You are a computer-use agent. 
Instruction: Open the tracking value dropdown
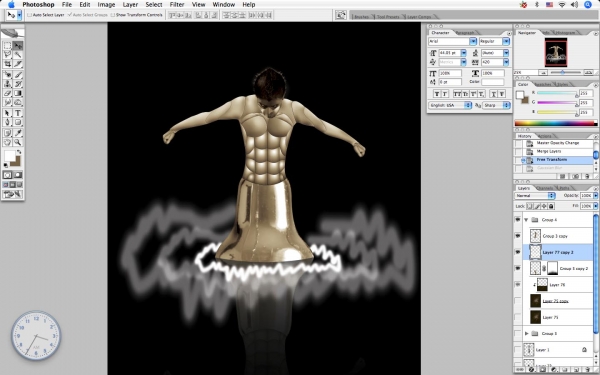(506, 62)
